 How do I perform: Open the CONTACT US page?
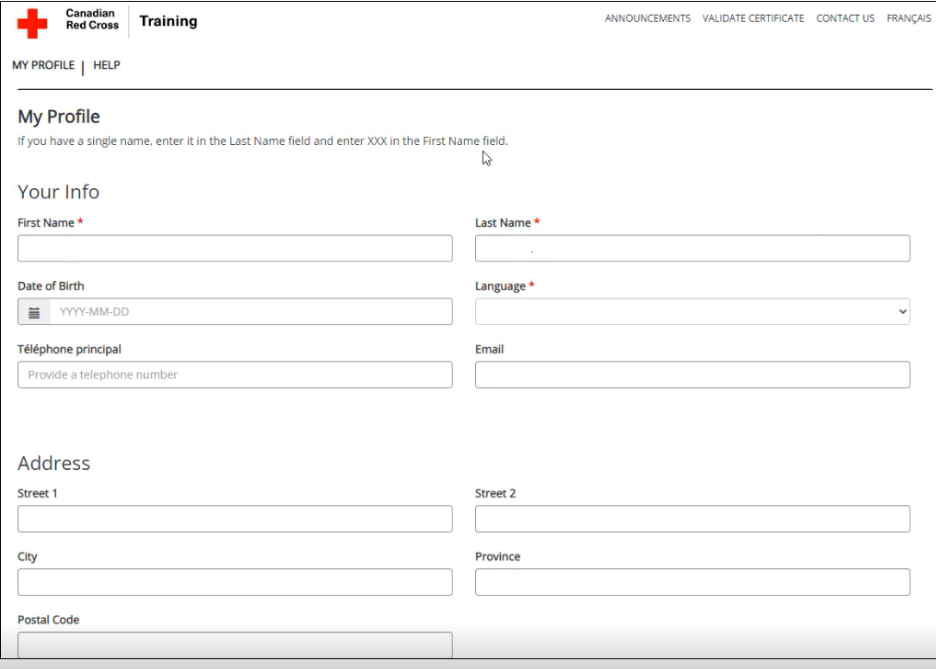pyautogui.click(x=843, y=17)
